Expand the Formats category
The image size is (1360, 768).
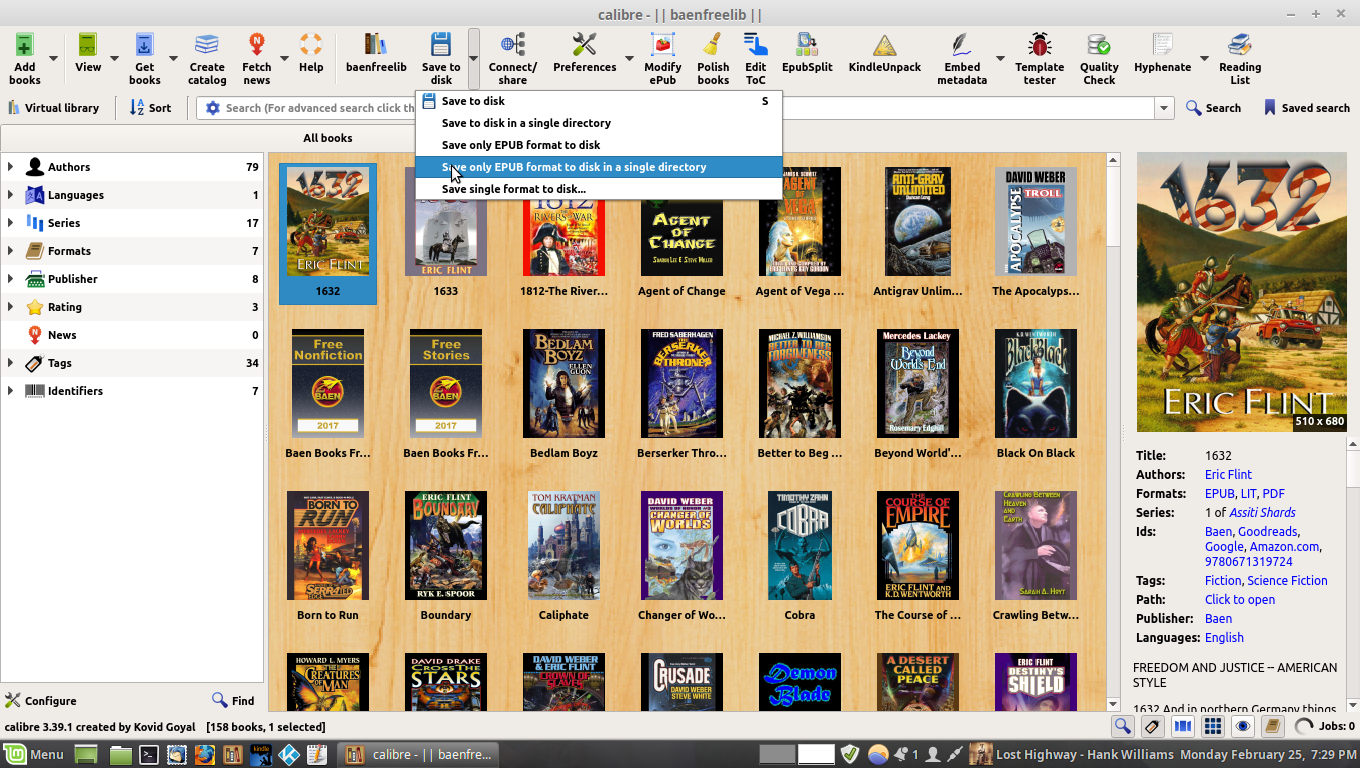11,251
